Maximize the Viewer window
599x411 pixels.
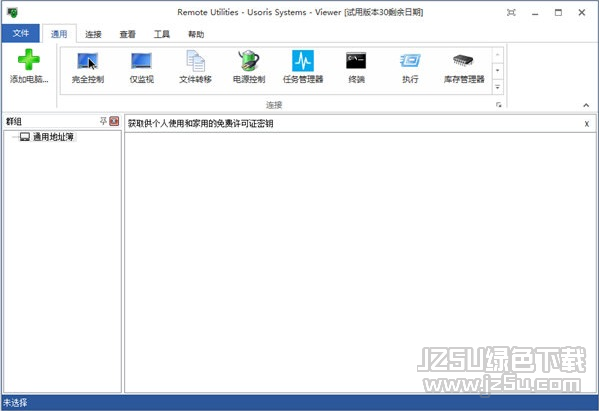[558, 13]
